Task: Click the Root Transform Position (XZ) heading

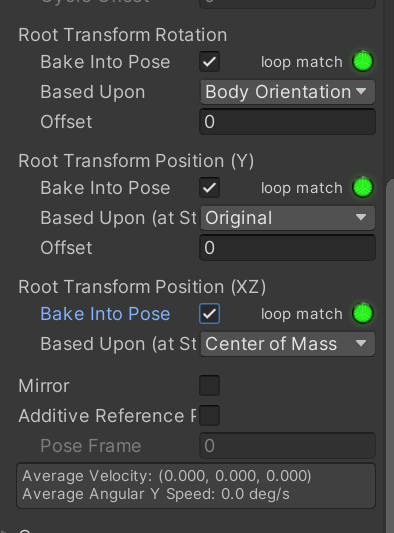Action: [142, 287]
